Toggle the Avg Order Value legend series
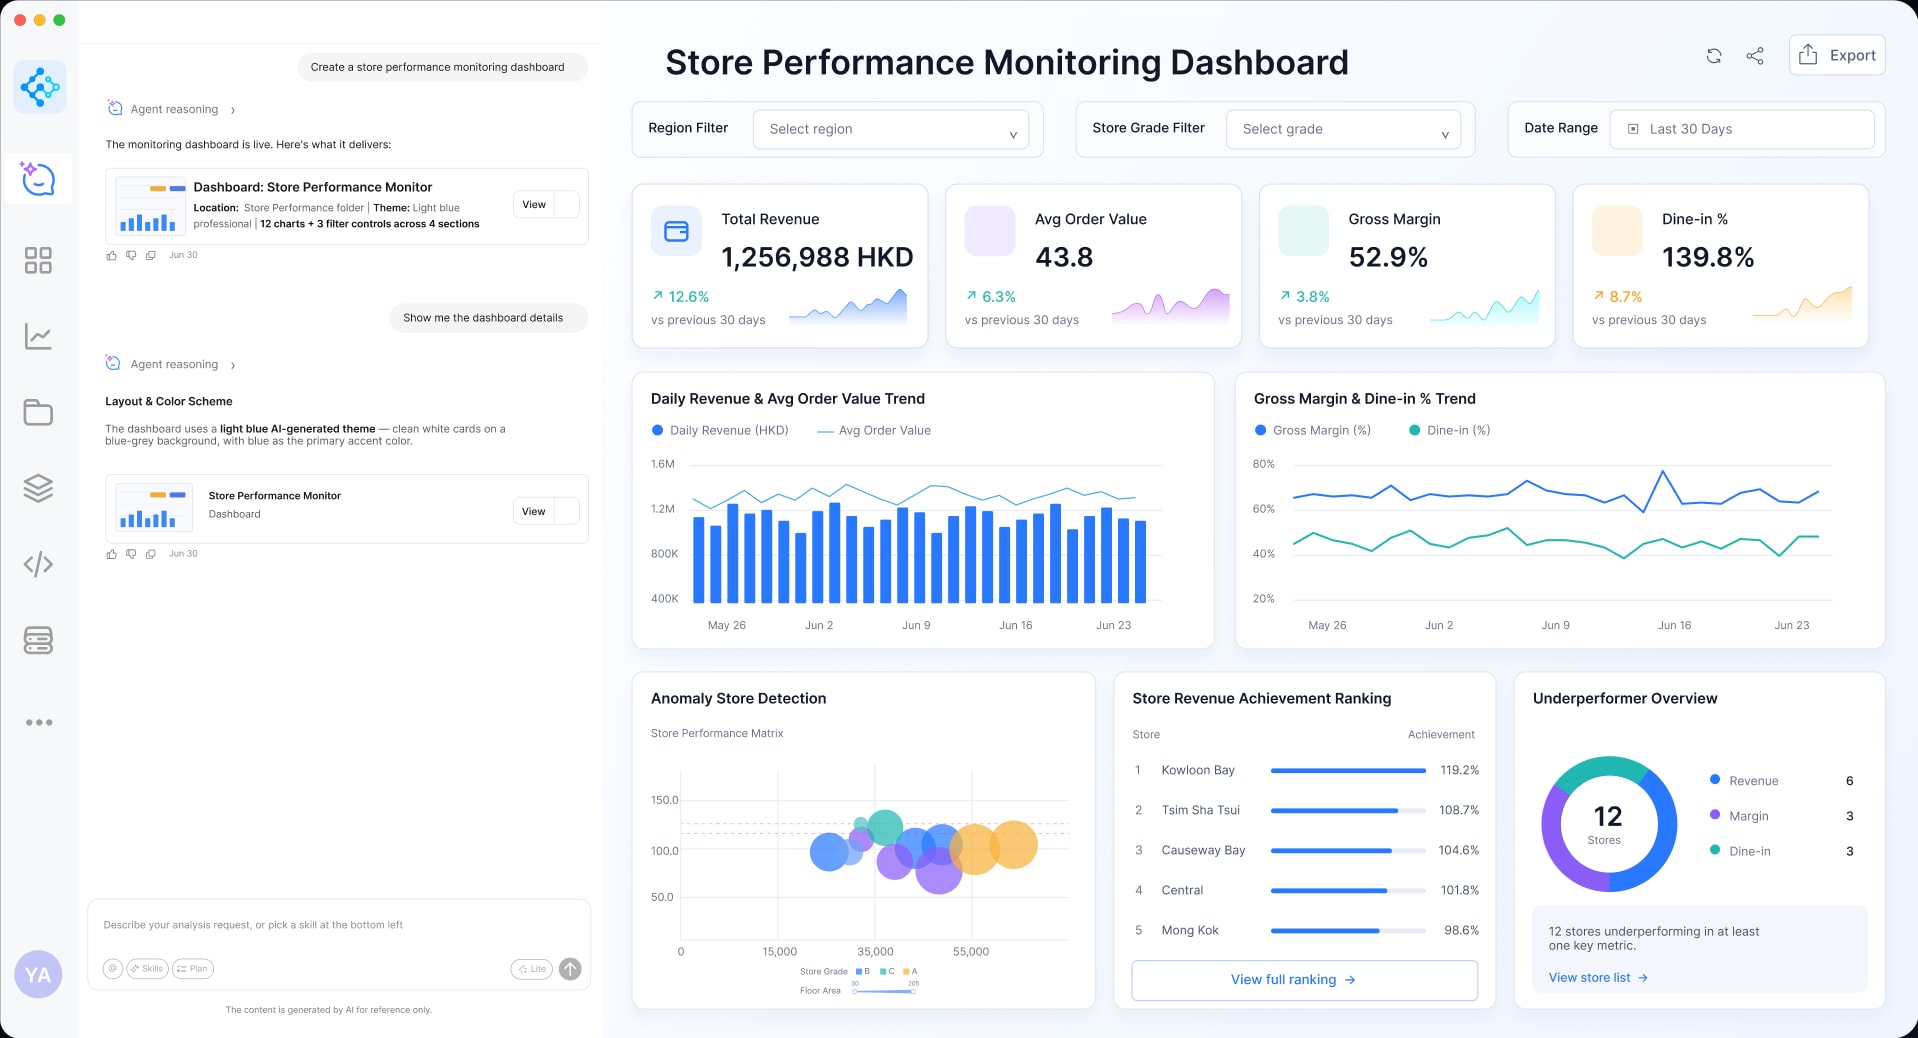This screenshot has width=1918, height=1038. tap(874, 430)
